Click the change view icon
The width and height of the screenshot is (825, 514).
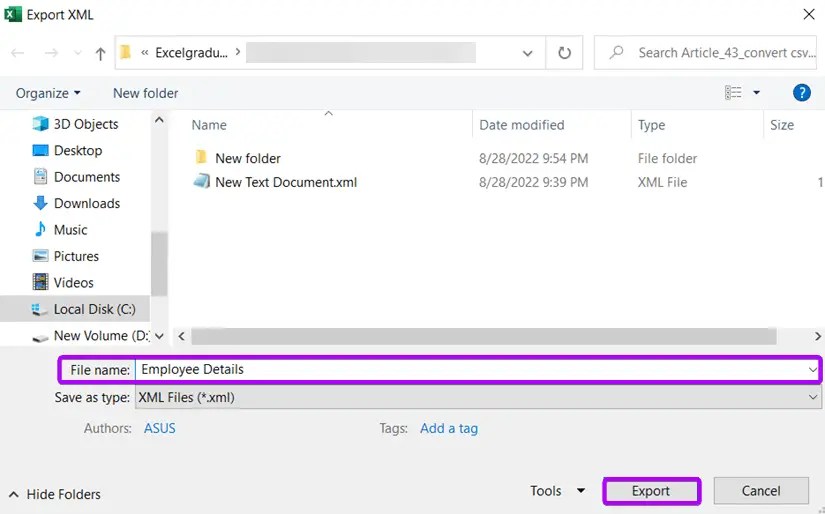733,93
